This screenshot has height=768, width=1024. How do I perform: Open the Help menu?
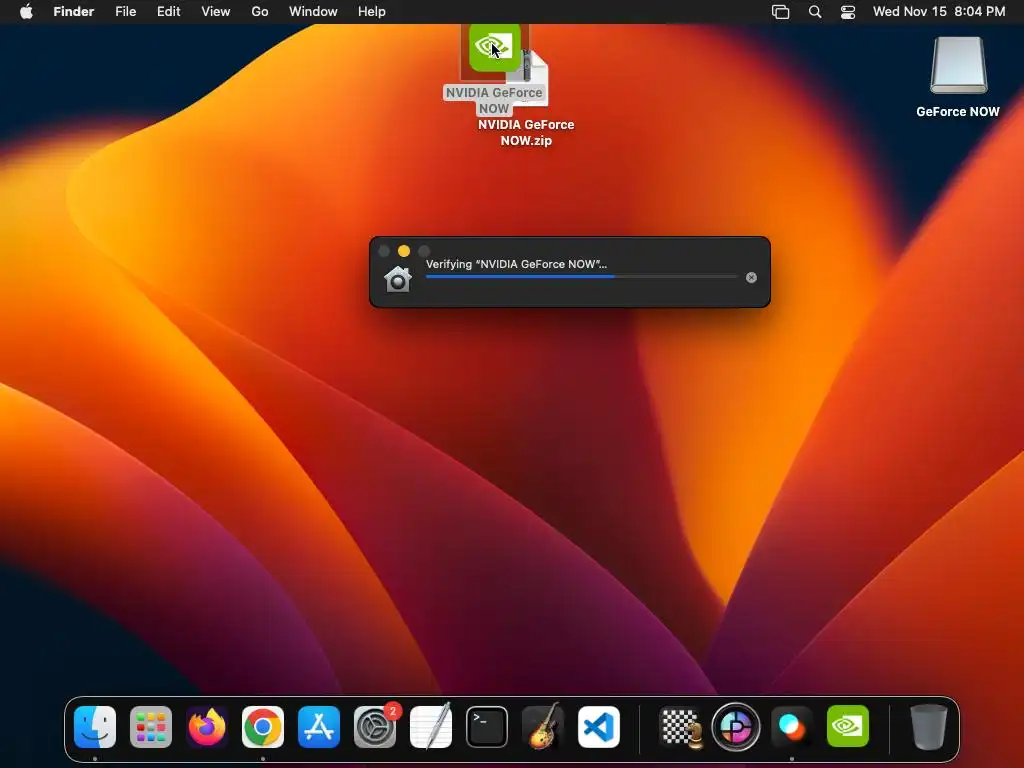tap(372, 12)
